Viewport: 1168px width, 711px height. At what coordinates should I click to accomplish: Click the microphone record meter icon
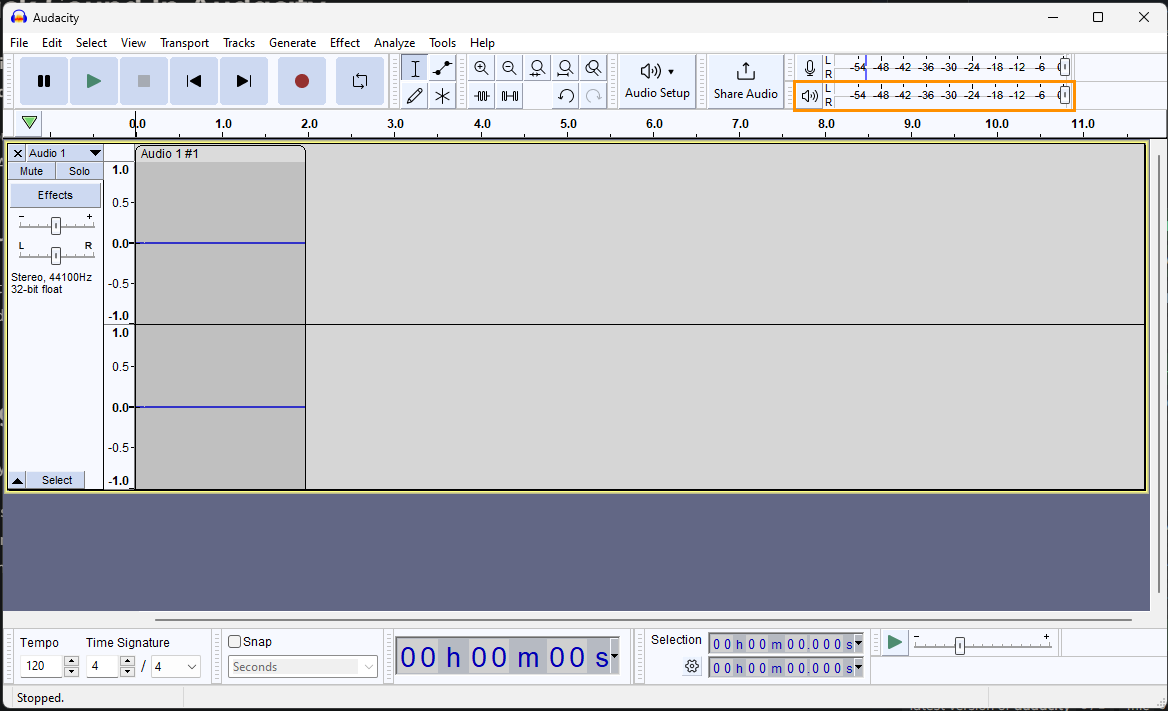coord(810,68)
